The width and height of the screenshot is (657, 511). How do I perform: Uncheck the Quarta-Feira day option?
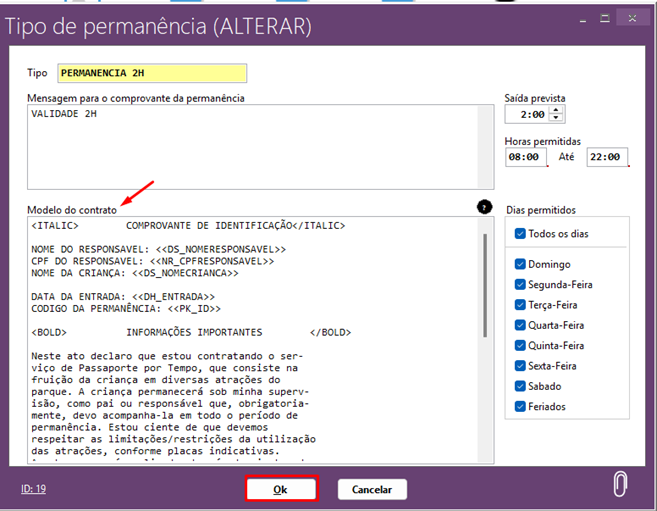click(520, 325)
